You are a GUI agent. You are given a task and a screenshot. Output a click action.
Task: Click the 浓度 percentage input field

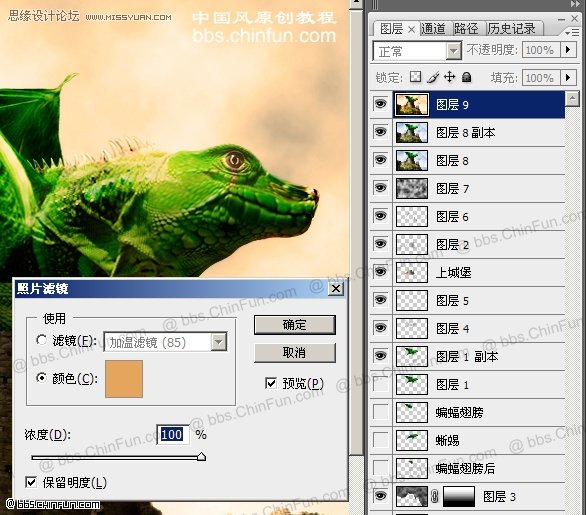tap(173, 435)
